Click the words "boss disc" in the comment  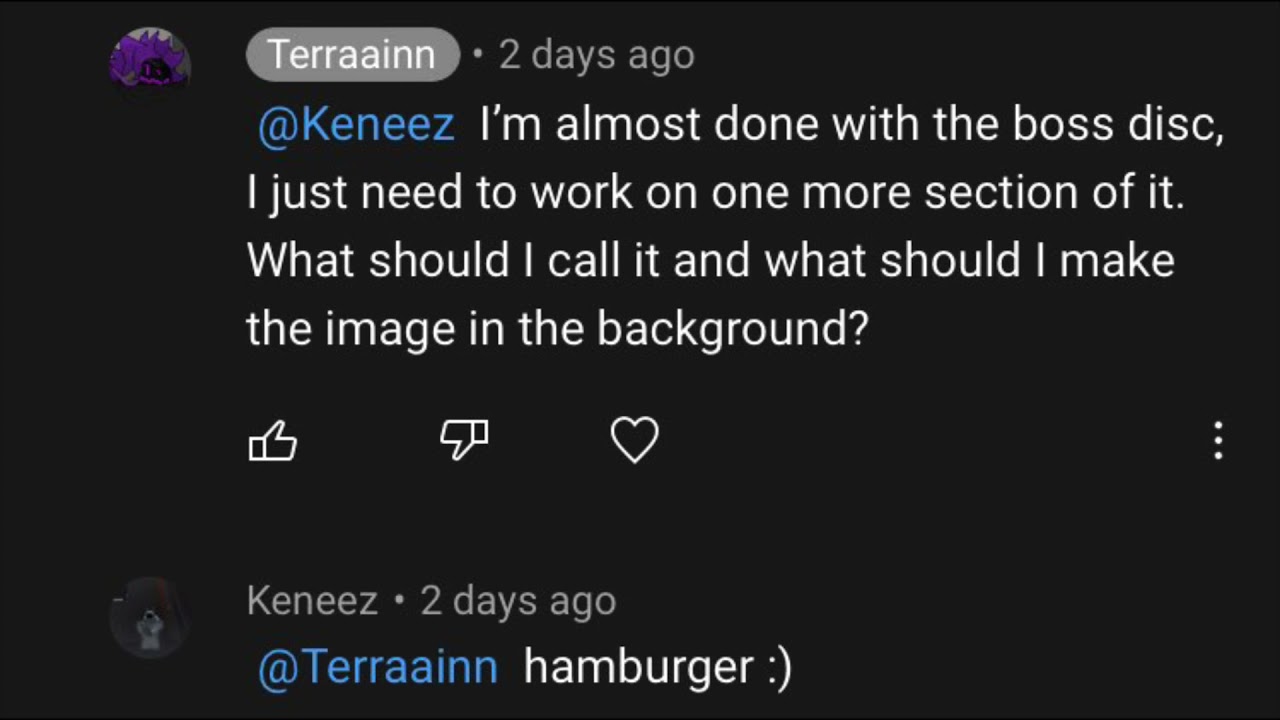click(x=1116, y=125)
